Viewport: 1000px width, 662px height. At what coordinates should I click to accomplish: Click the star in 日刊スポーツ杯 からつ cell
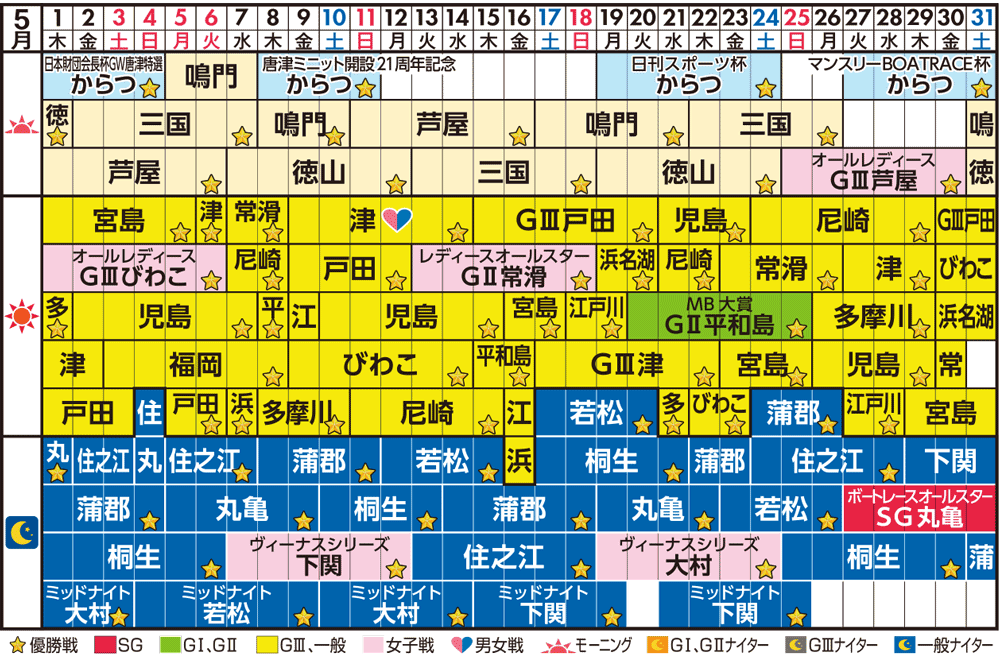pyautogui.click(x=765, y=88)
